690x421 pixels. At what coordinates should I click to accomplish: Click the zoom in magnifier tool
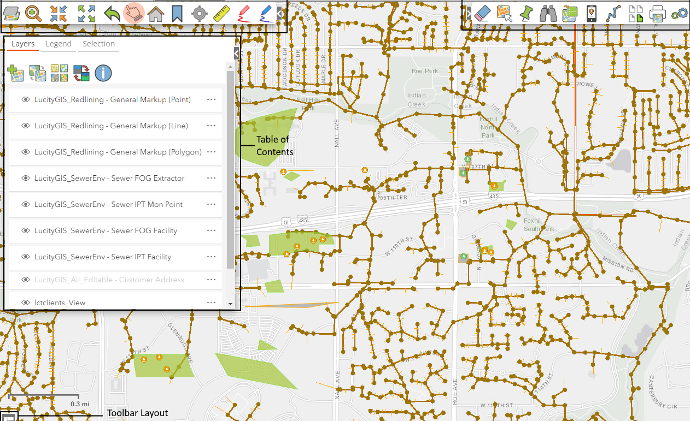coord(34,13)
